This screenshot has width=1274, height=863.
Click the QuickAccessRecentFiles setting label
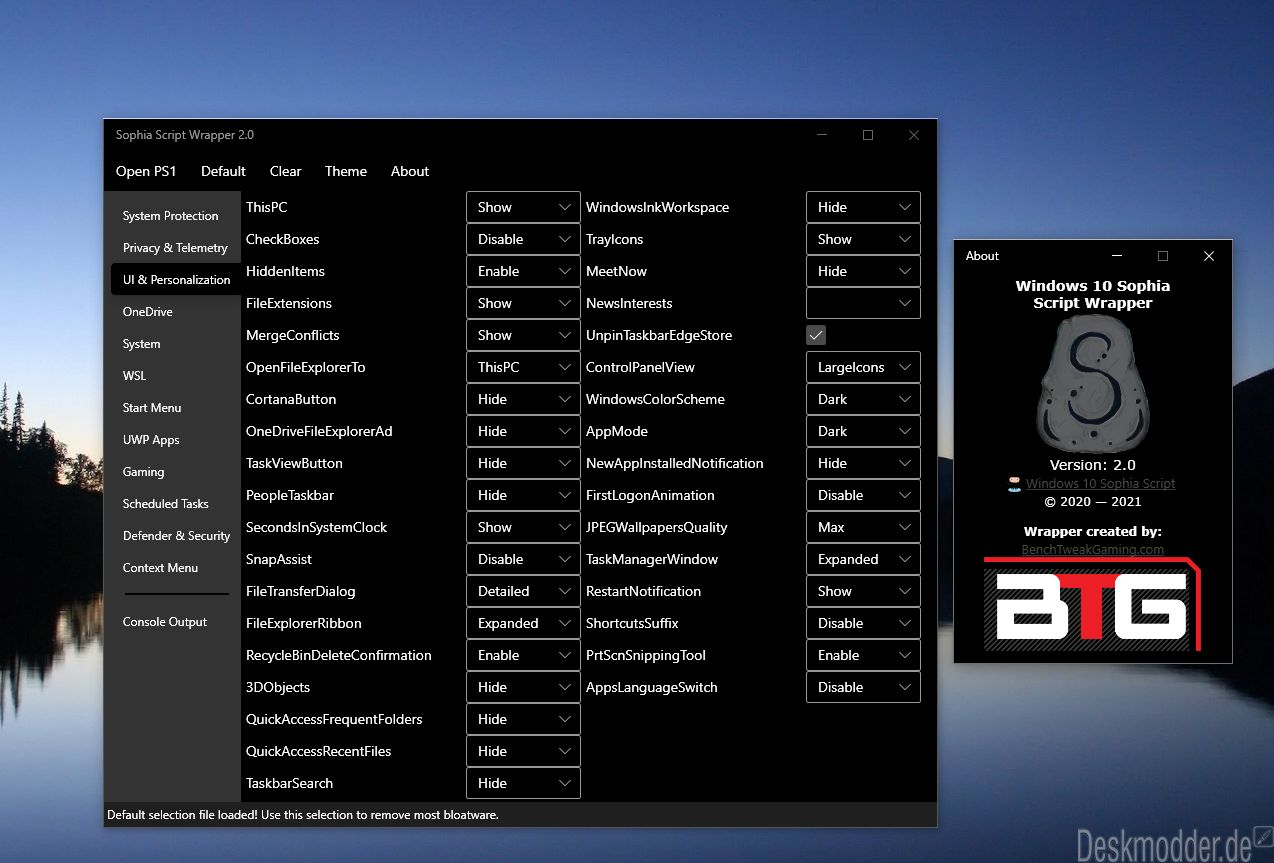coord(319,751)
